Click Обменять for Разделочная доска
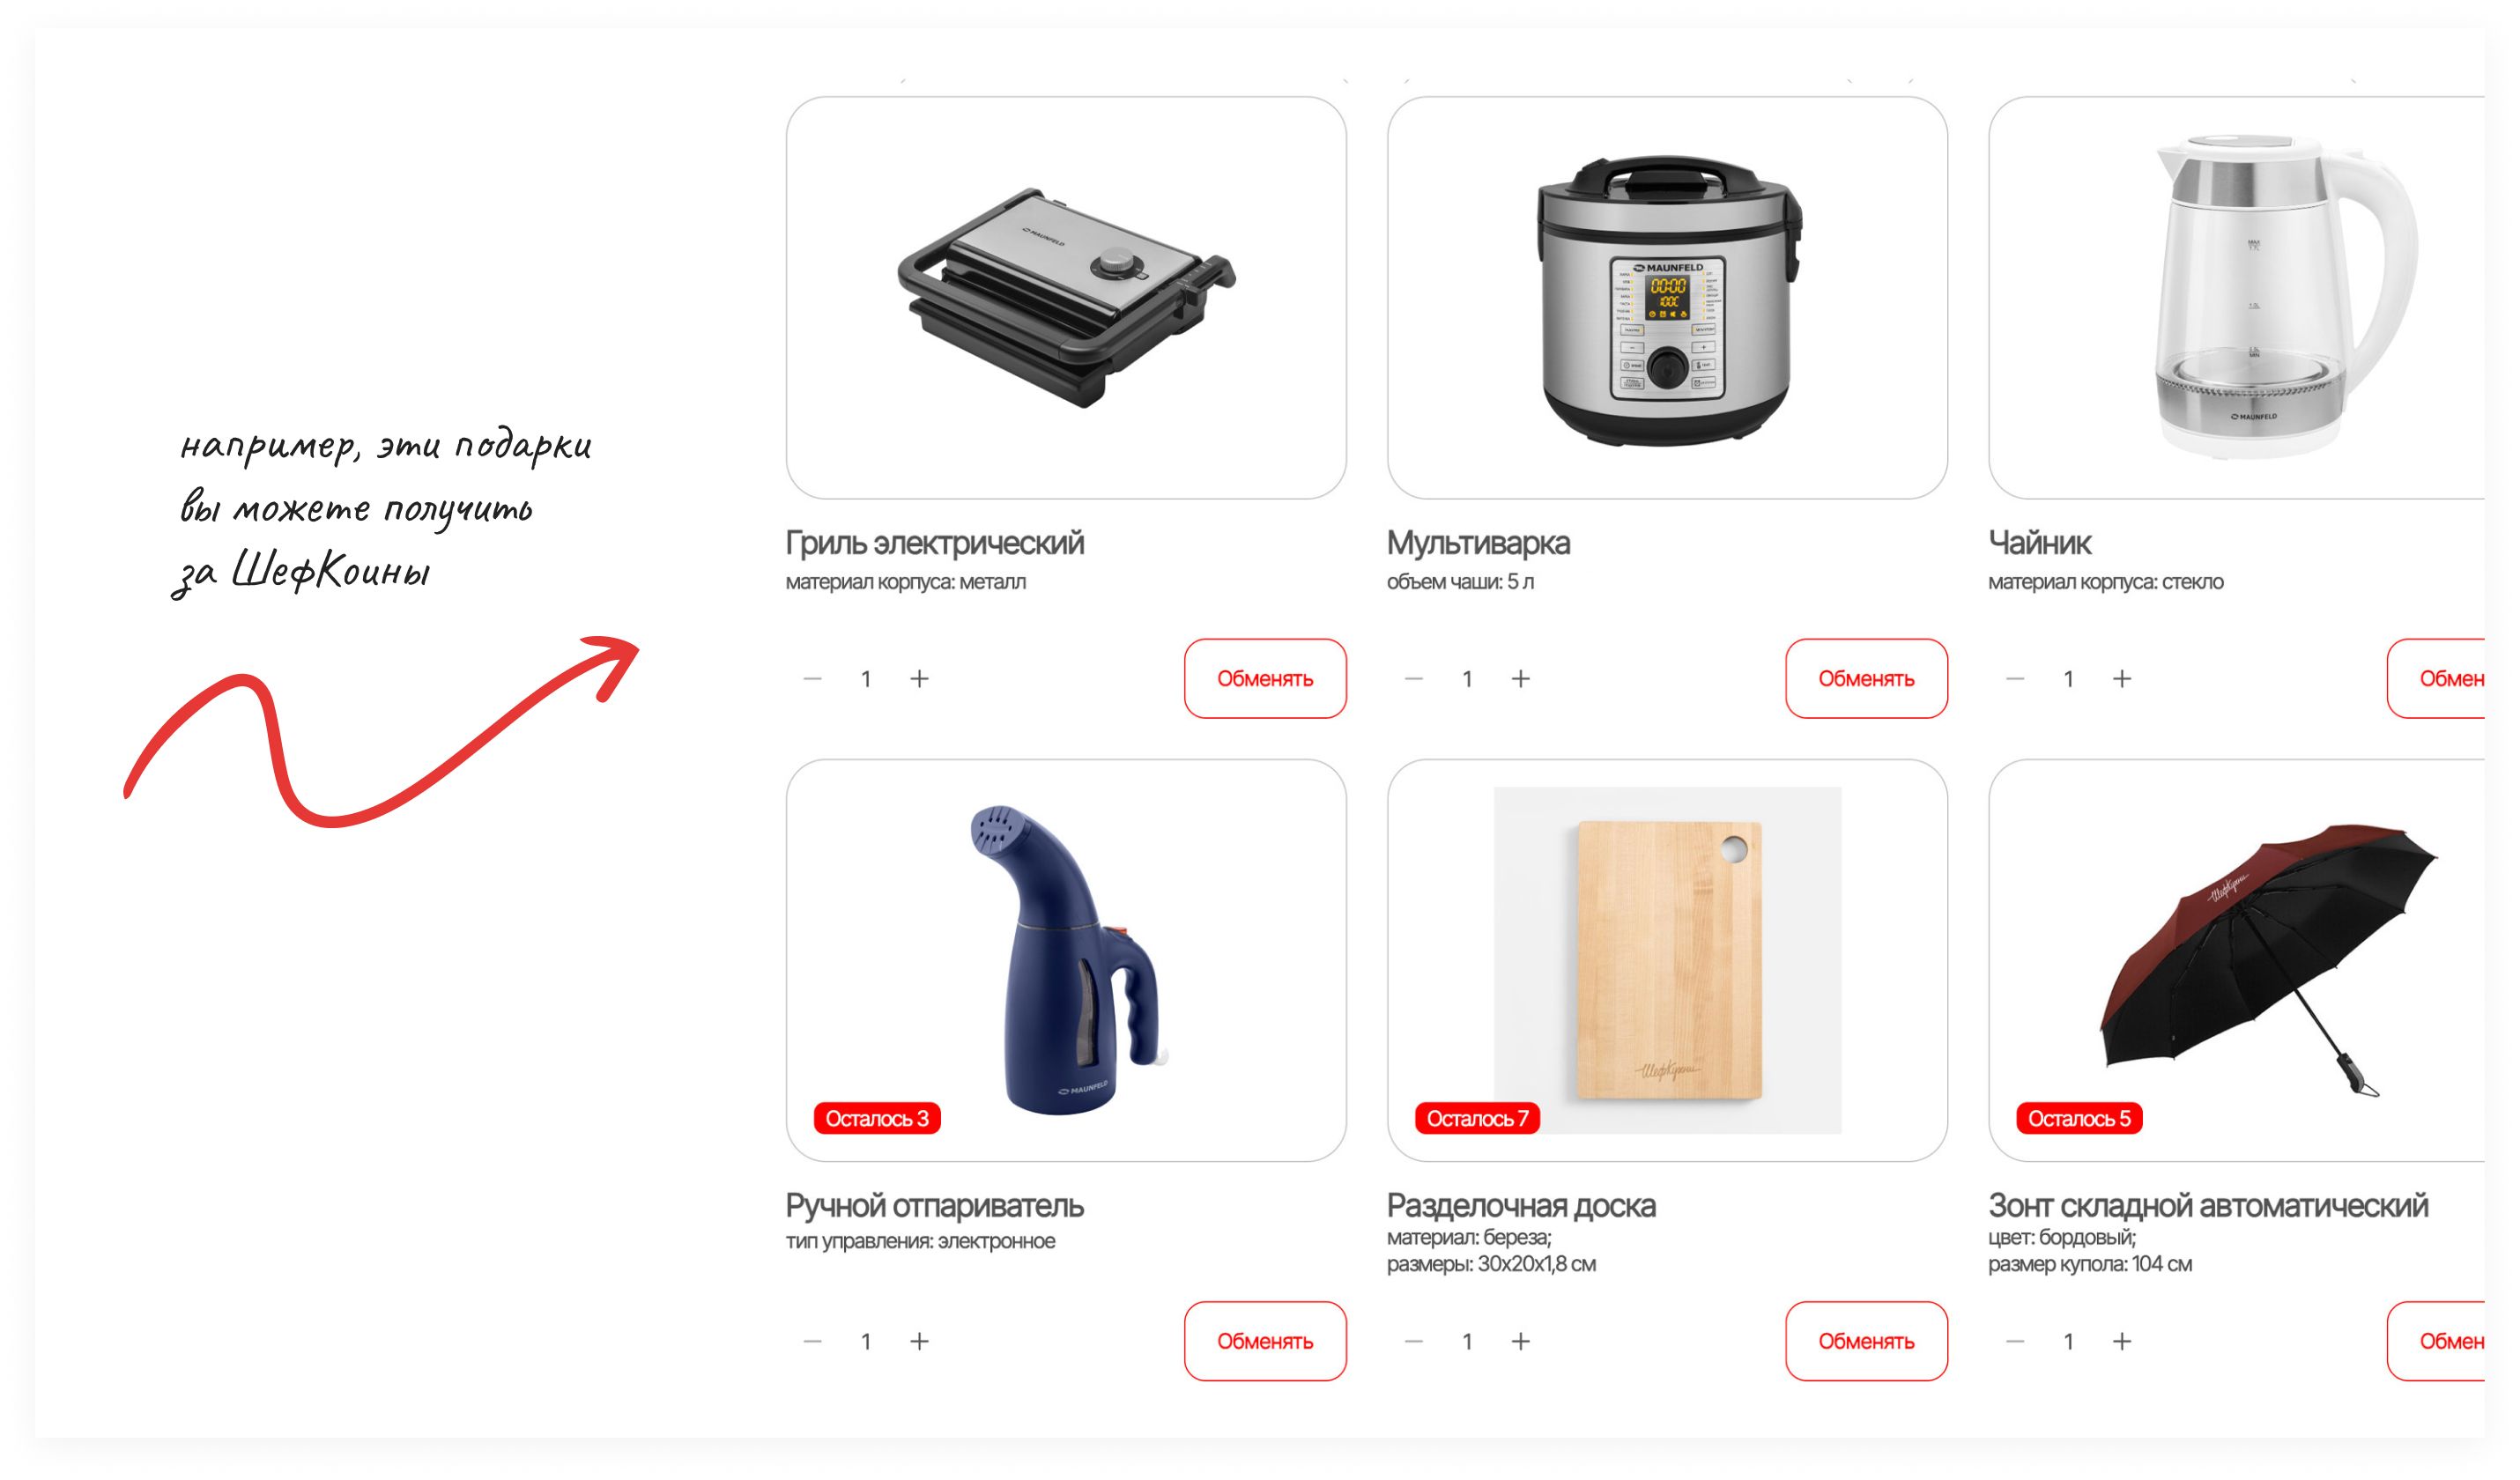This screenshot has width=2520, height=1480. point(1866,1341)
